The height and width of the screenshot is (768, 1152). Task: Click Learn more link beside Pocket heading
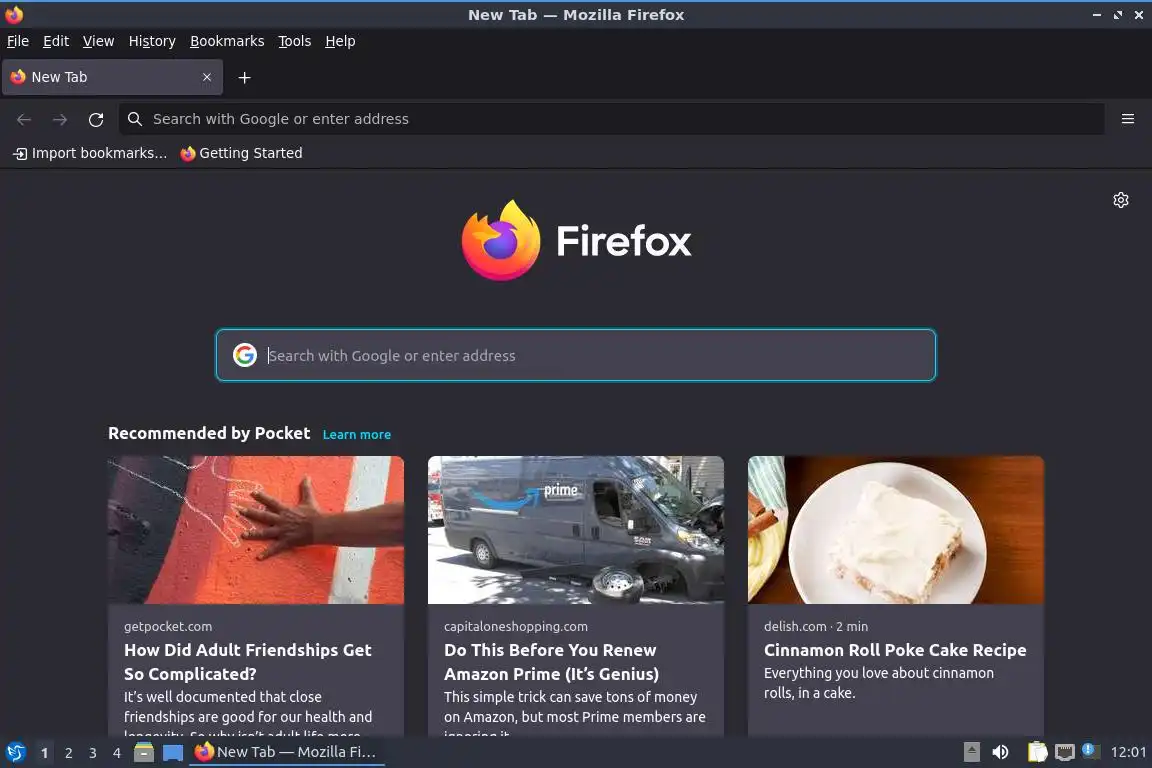click(356, 434)
